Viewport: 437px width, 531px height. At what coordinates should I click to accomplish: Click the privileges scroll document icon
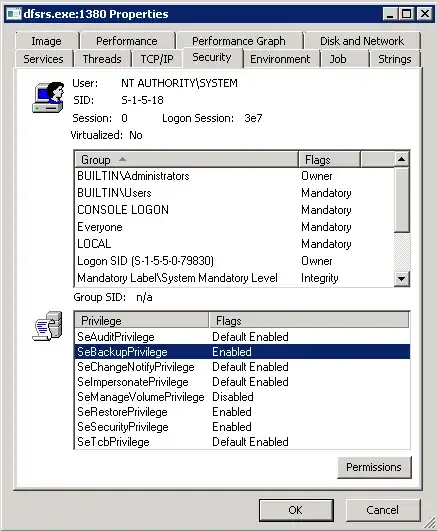47,326
